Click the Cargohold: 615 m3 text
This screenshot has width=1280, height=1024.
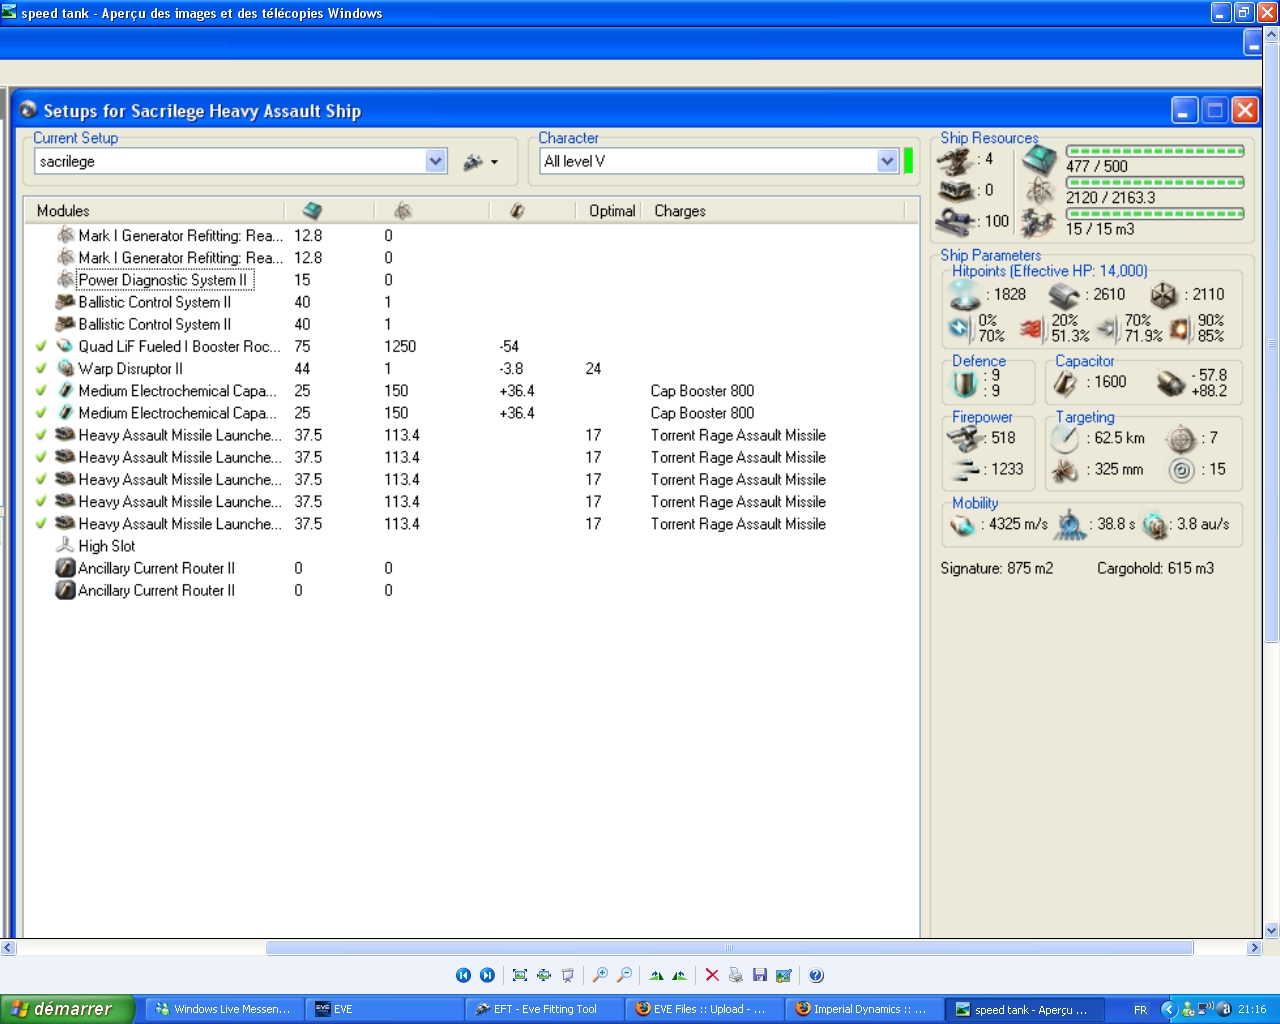(x=1155, y=568)
